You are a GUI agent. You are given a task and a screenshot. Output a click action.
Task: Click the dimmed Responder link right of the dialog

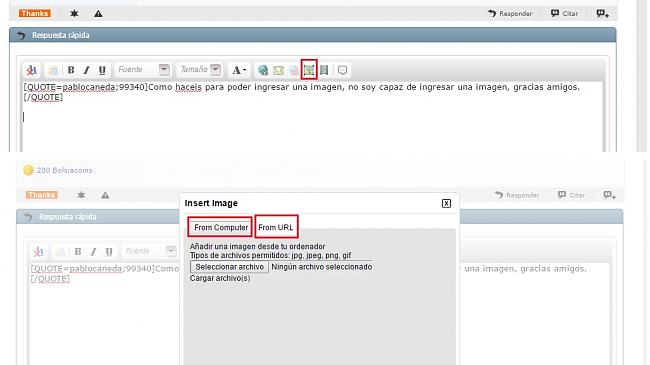[517, 195]
